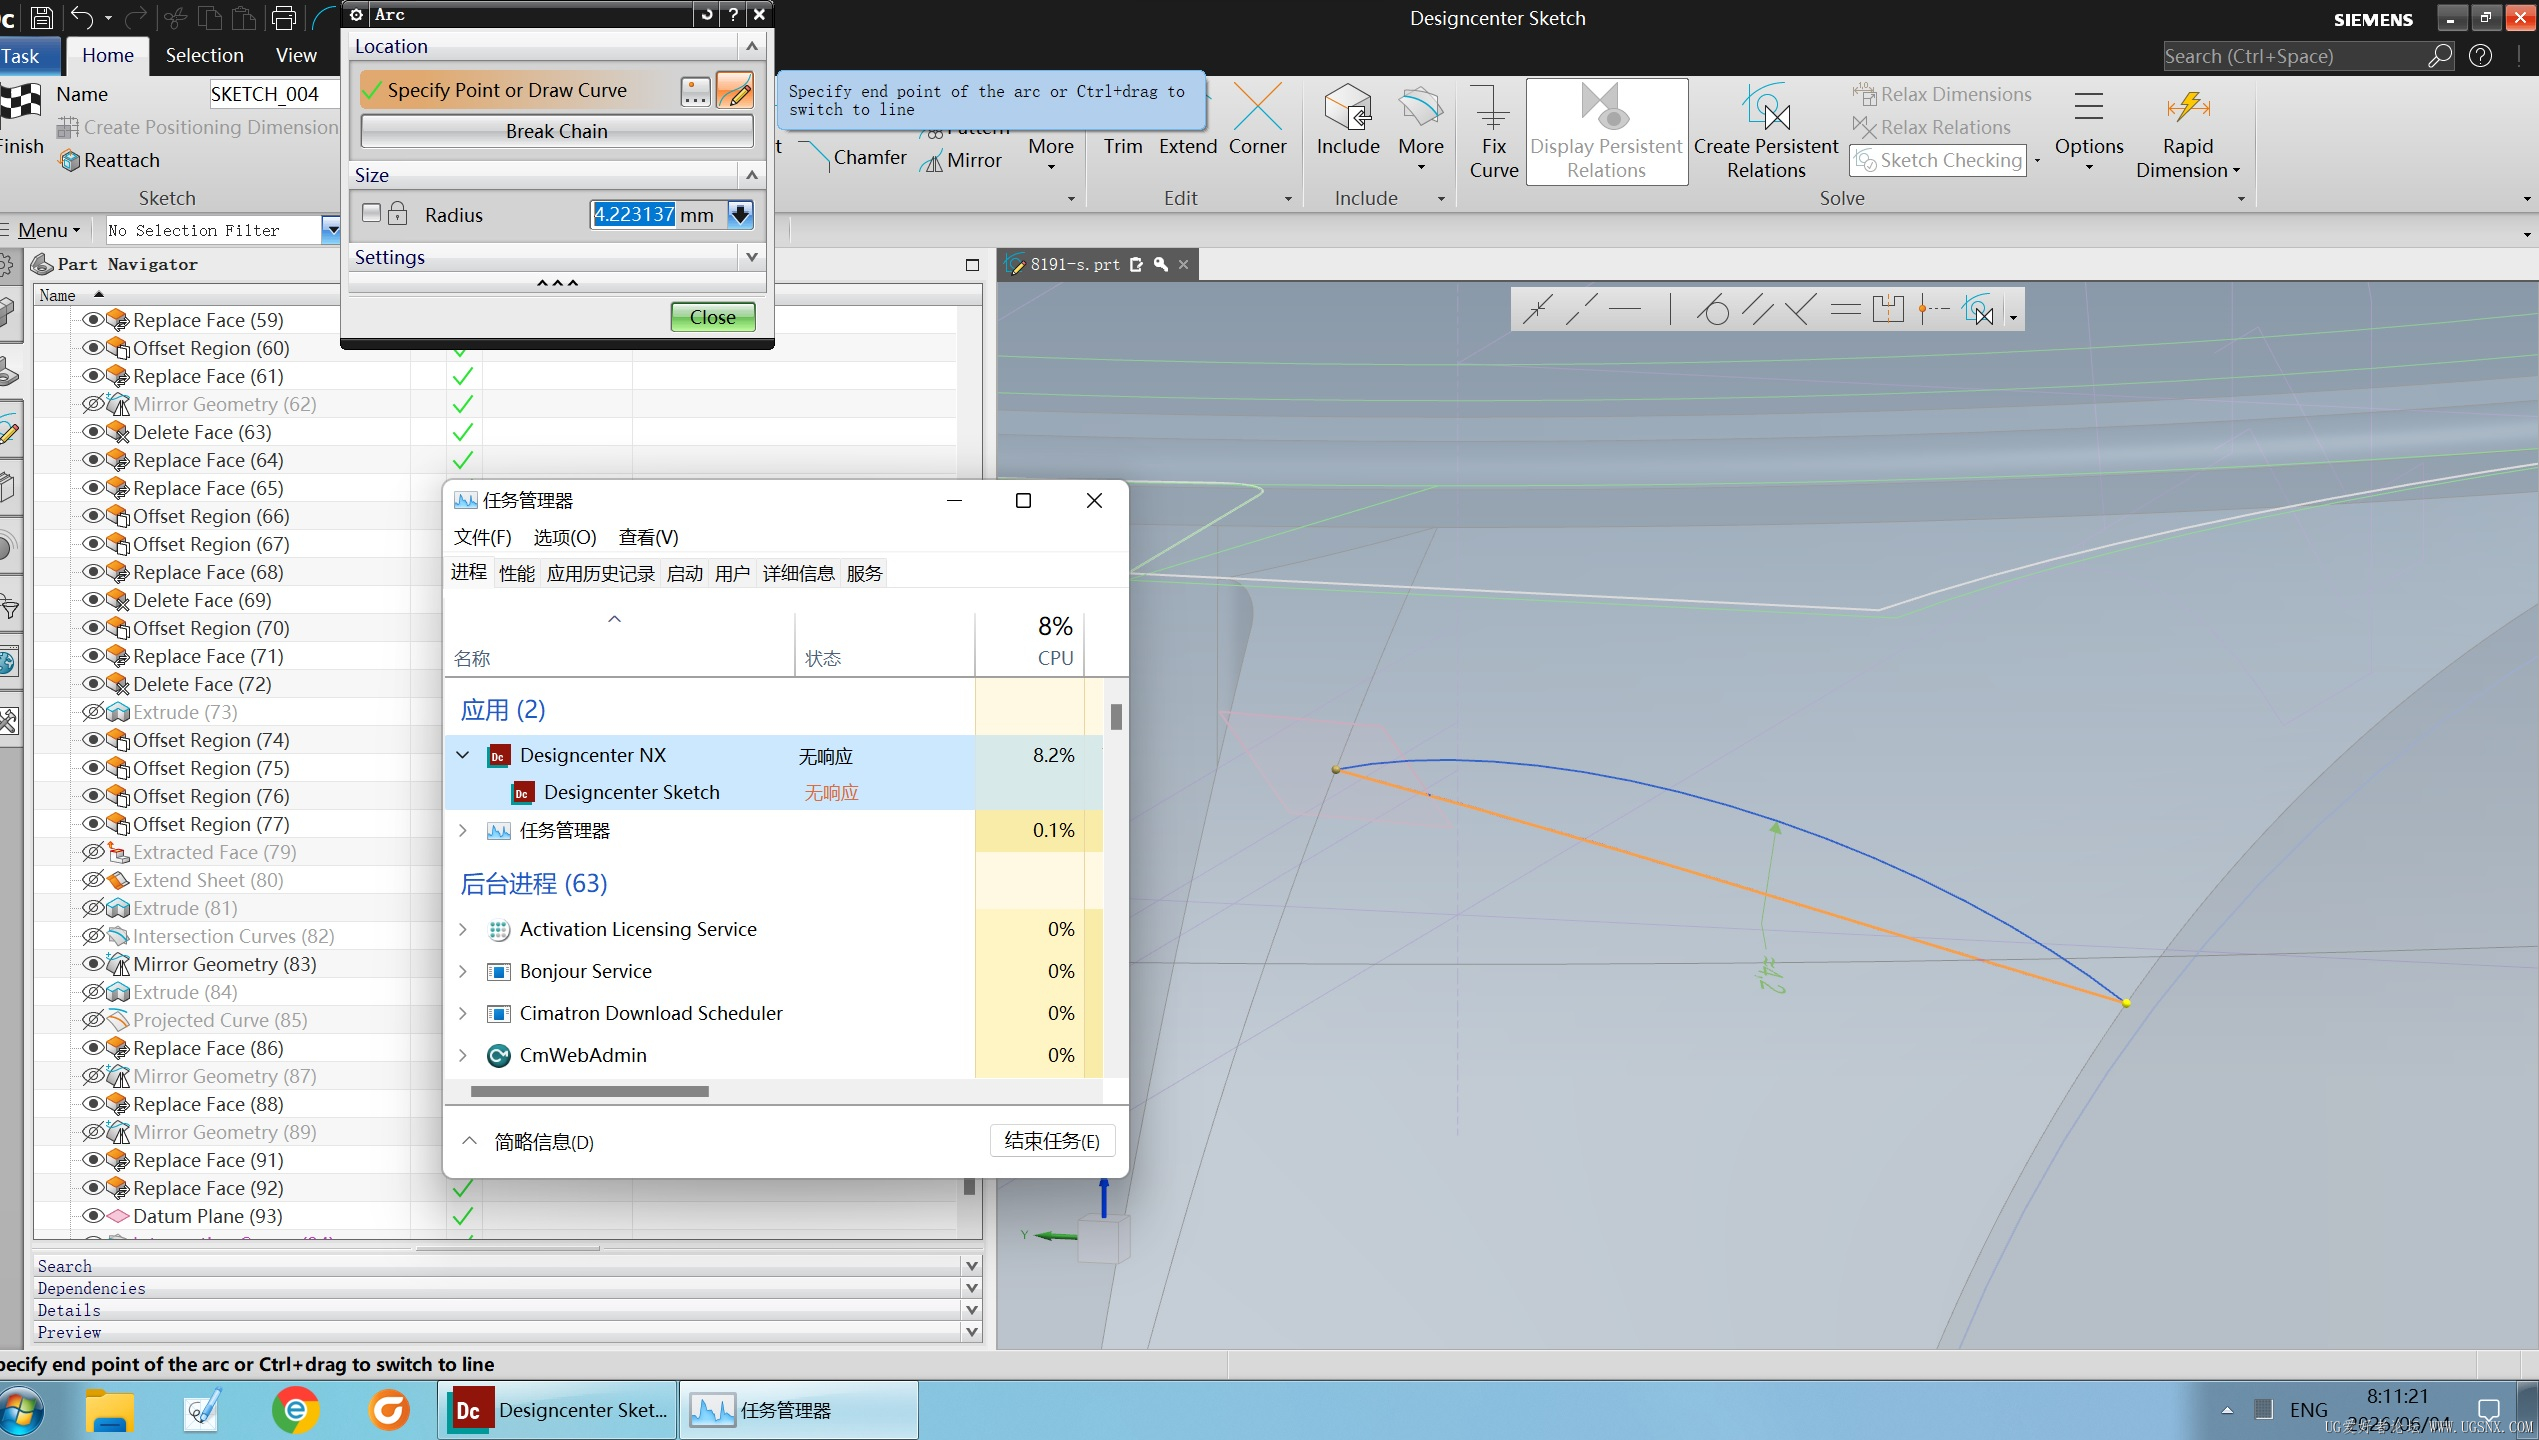Viewport: 2539px width, 1440px height.
Task: Click the Include tool icon
Action: [x=1347, y=120]
